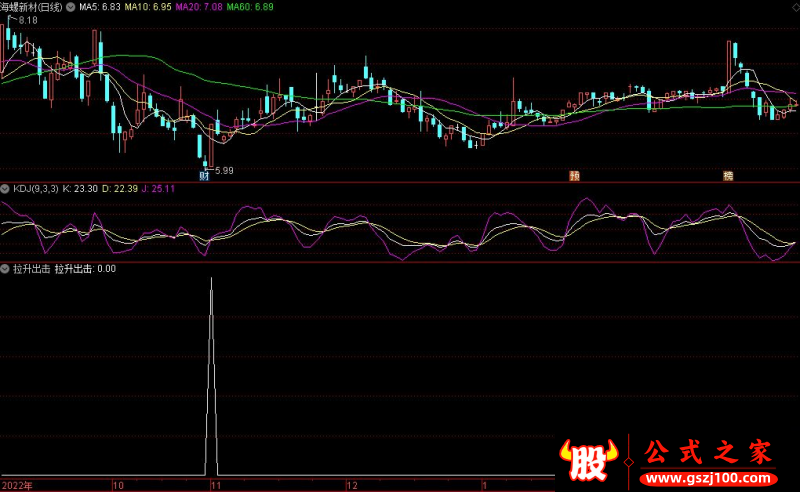The height and width of the screenshot is (492, 800).
Task: Select the MA10: 6.95 indicator label
Action: coord(148,7)
